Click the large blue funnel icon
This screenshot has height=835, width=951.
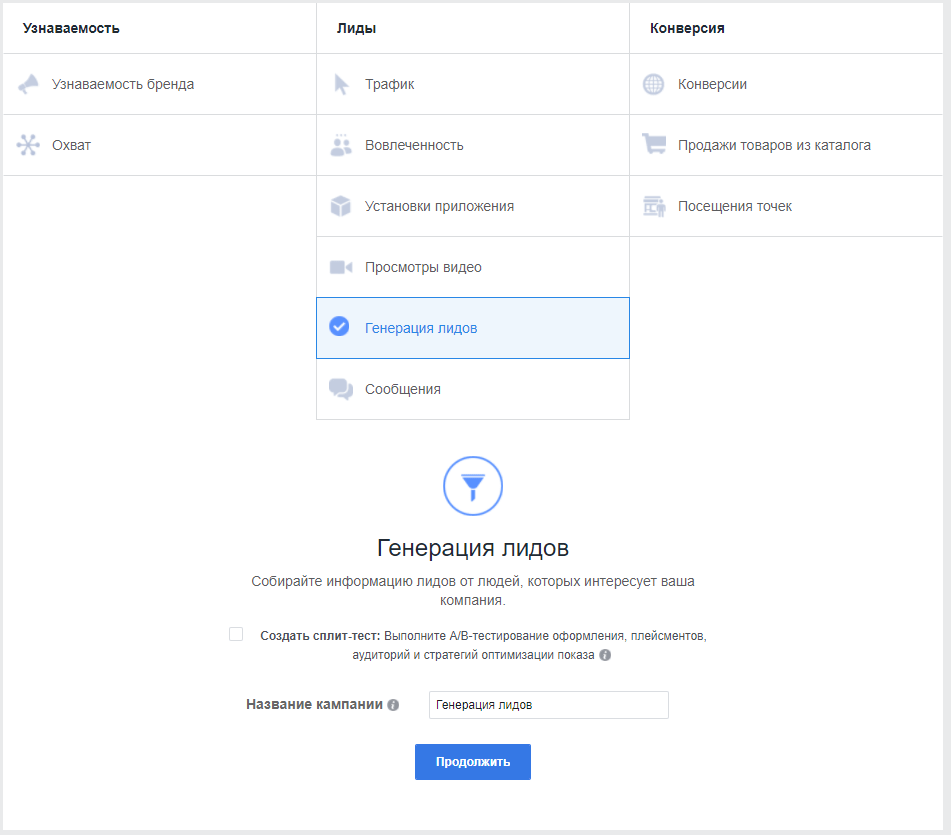(472, 486)
